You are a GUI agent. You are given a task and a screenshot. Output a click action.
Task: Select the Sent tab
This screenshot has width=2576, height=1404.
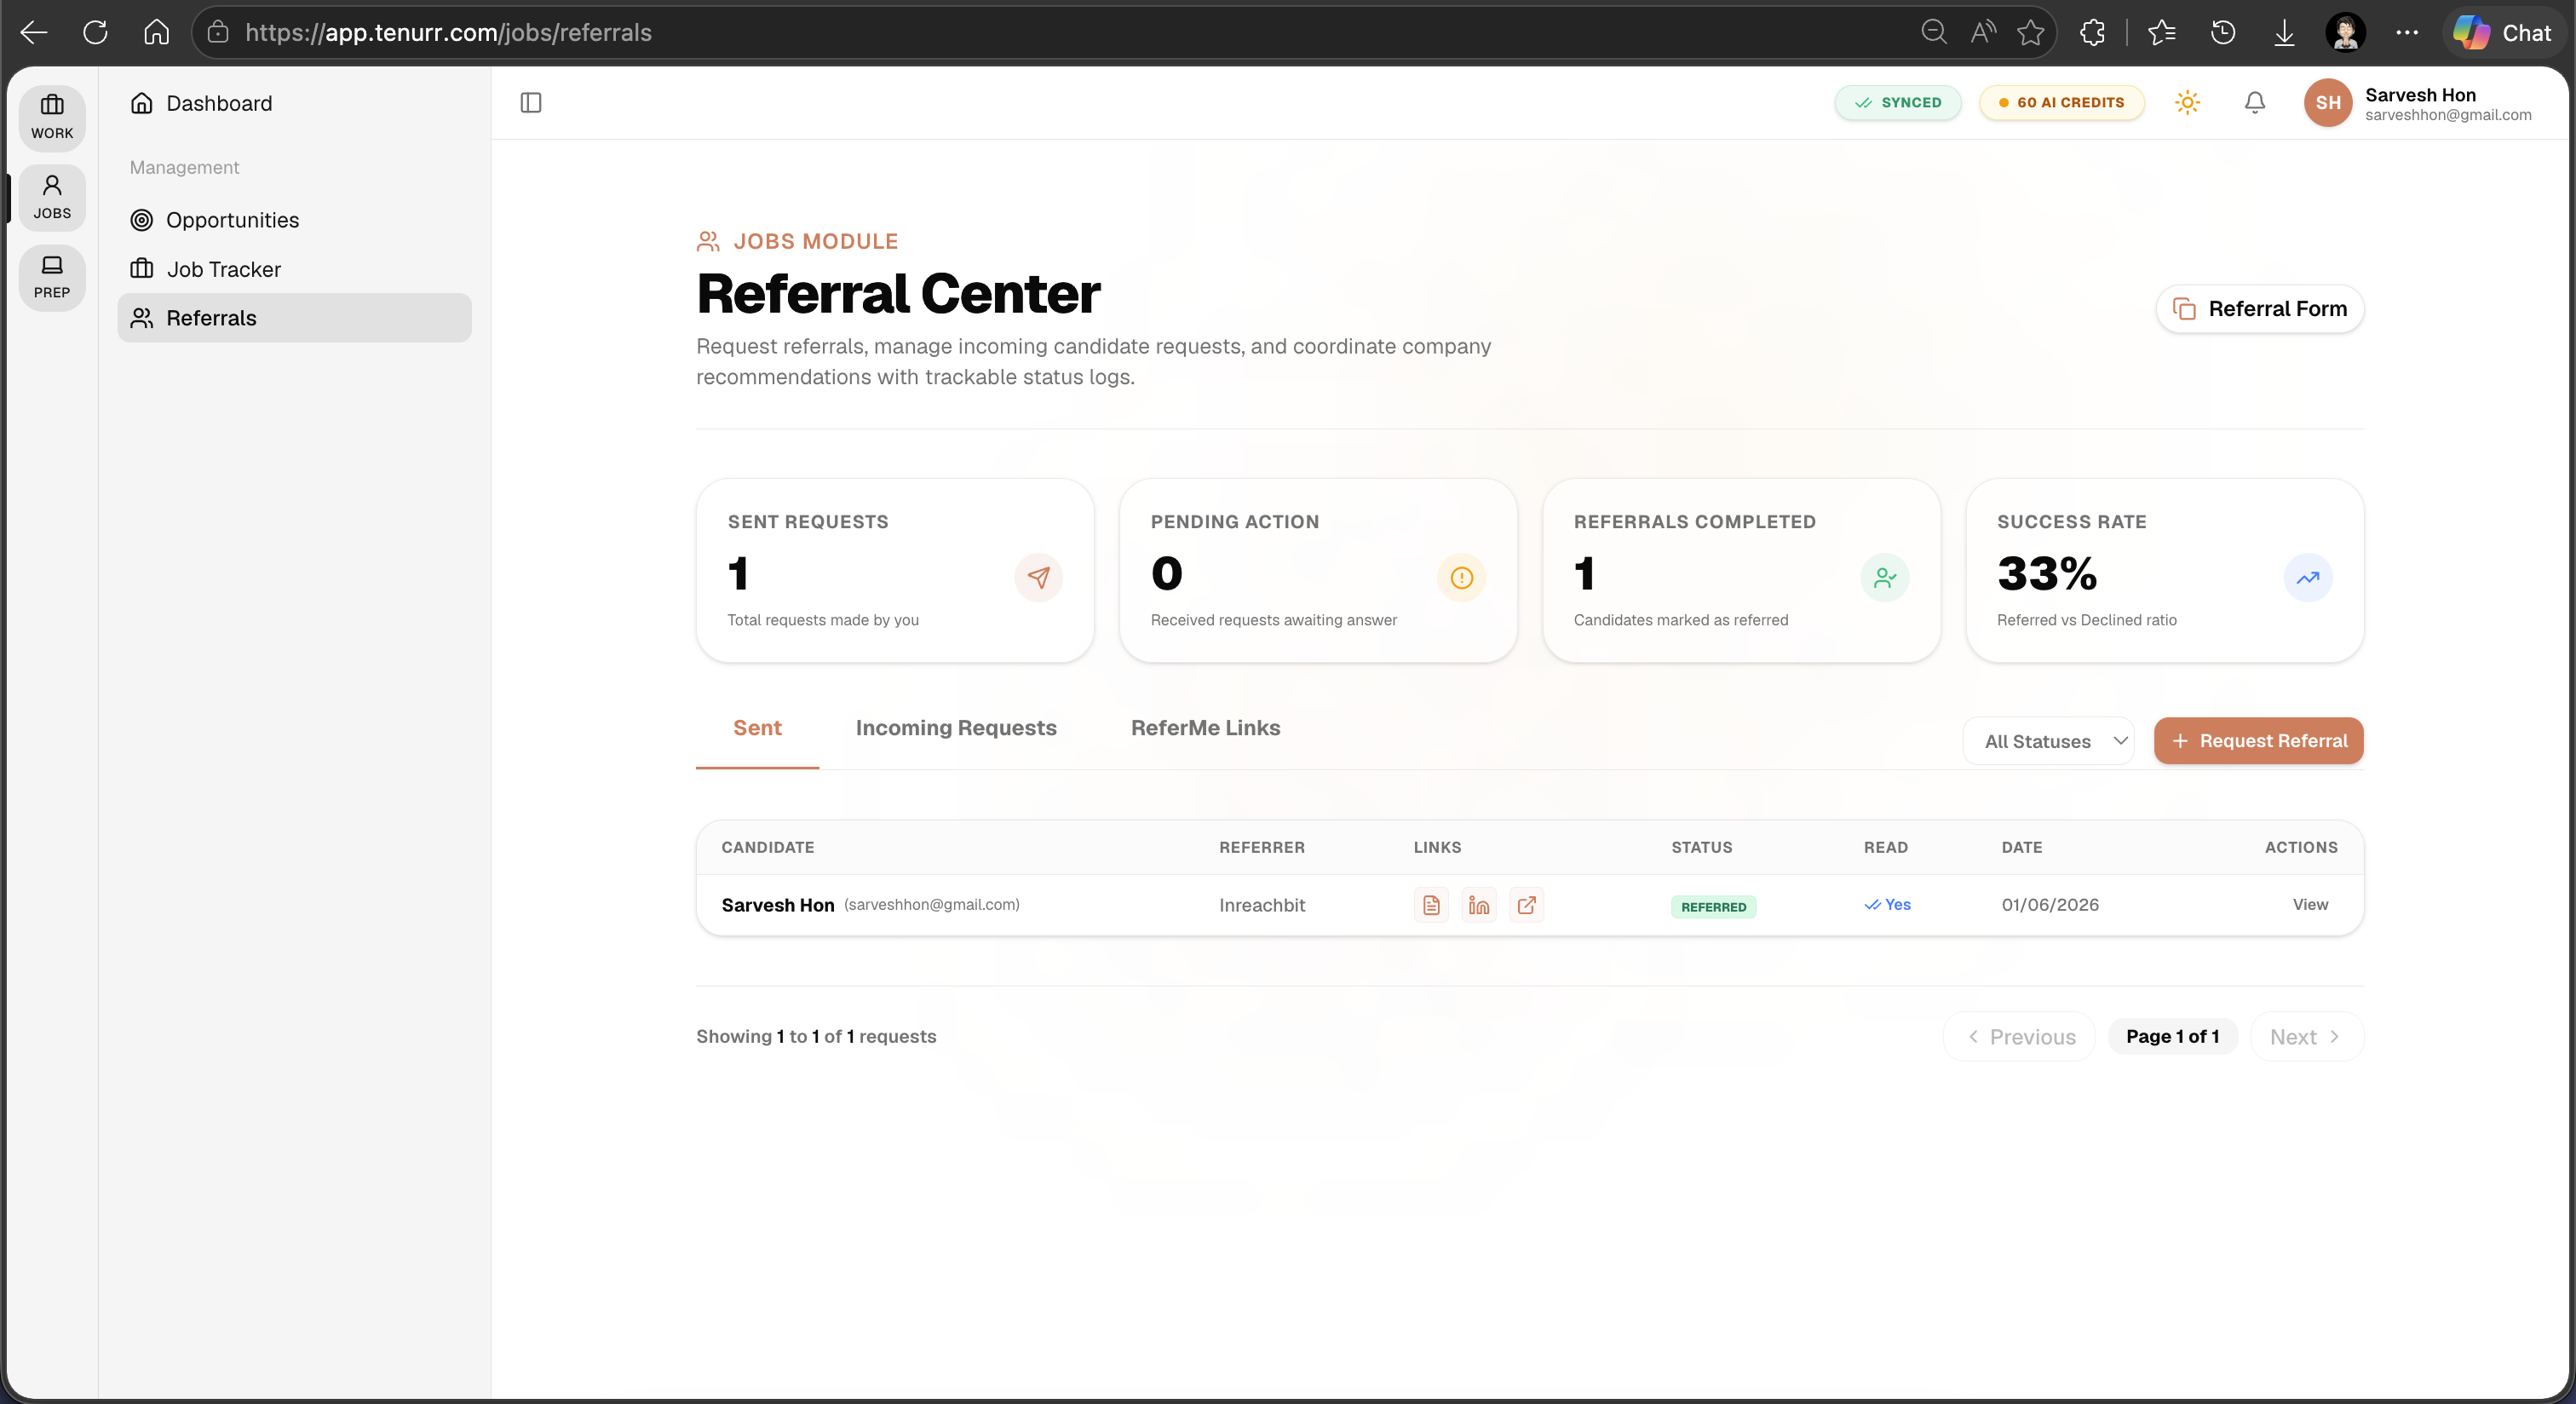[x=757, y=729]
